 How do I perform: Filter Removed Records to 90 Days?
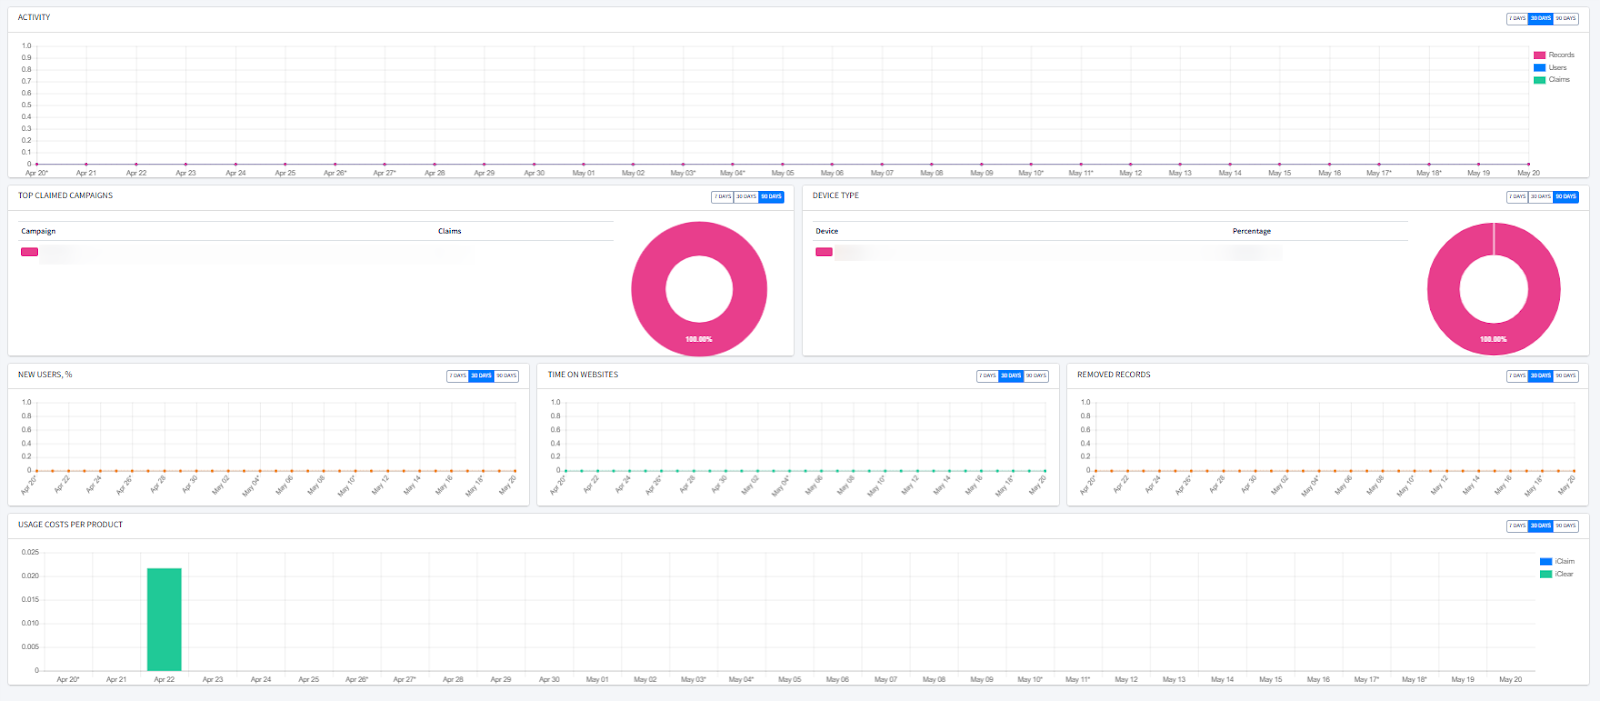coord(1566,376)
